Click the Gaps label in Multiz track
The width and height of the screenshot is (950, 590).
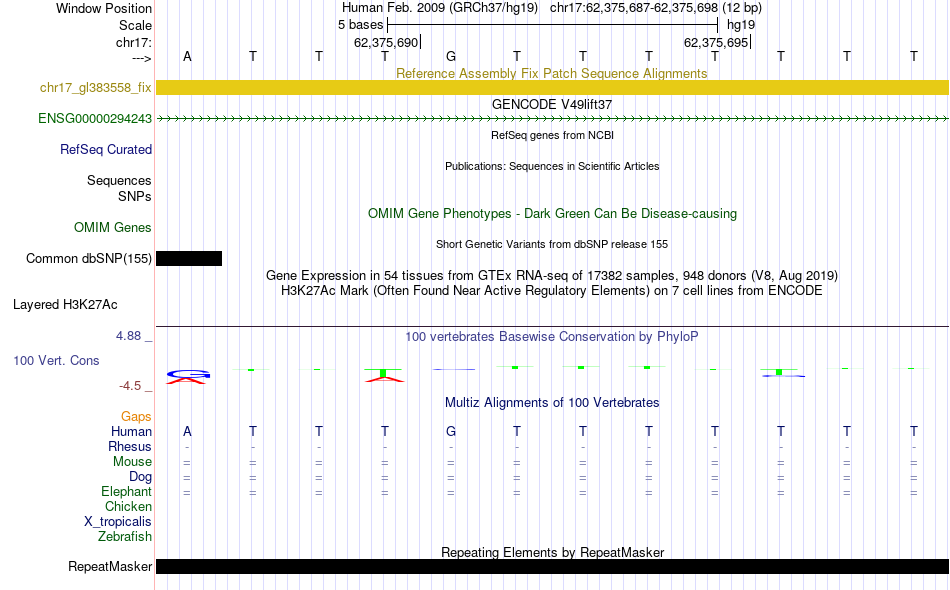136,417
